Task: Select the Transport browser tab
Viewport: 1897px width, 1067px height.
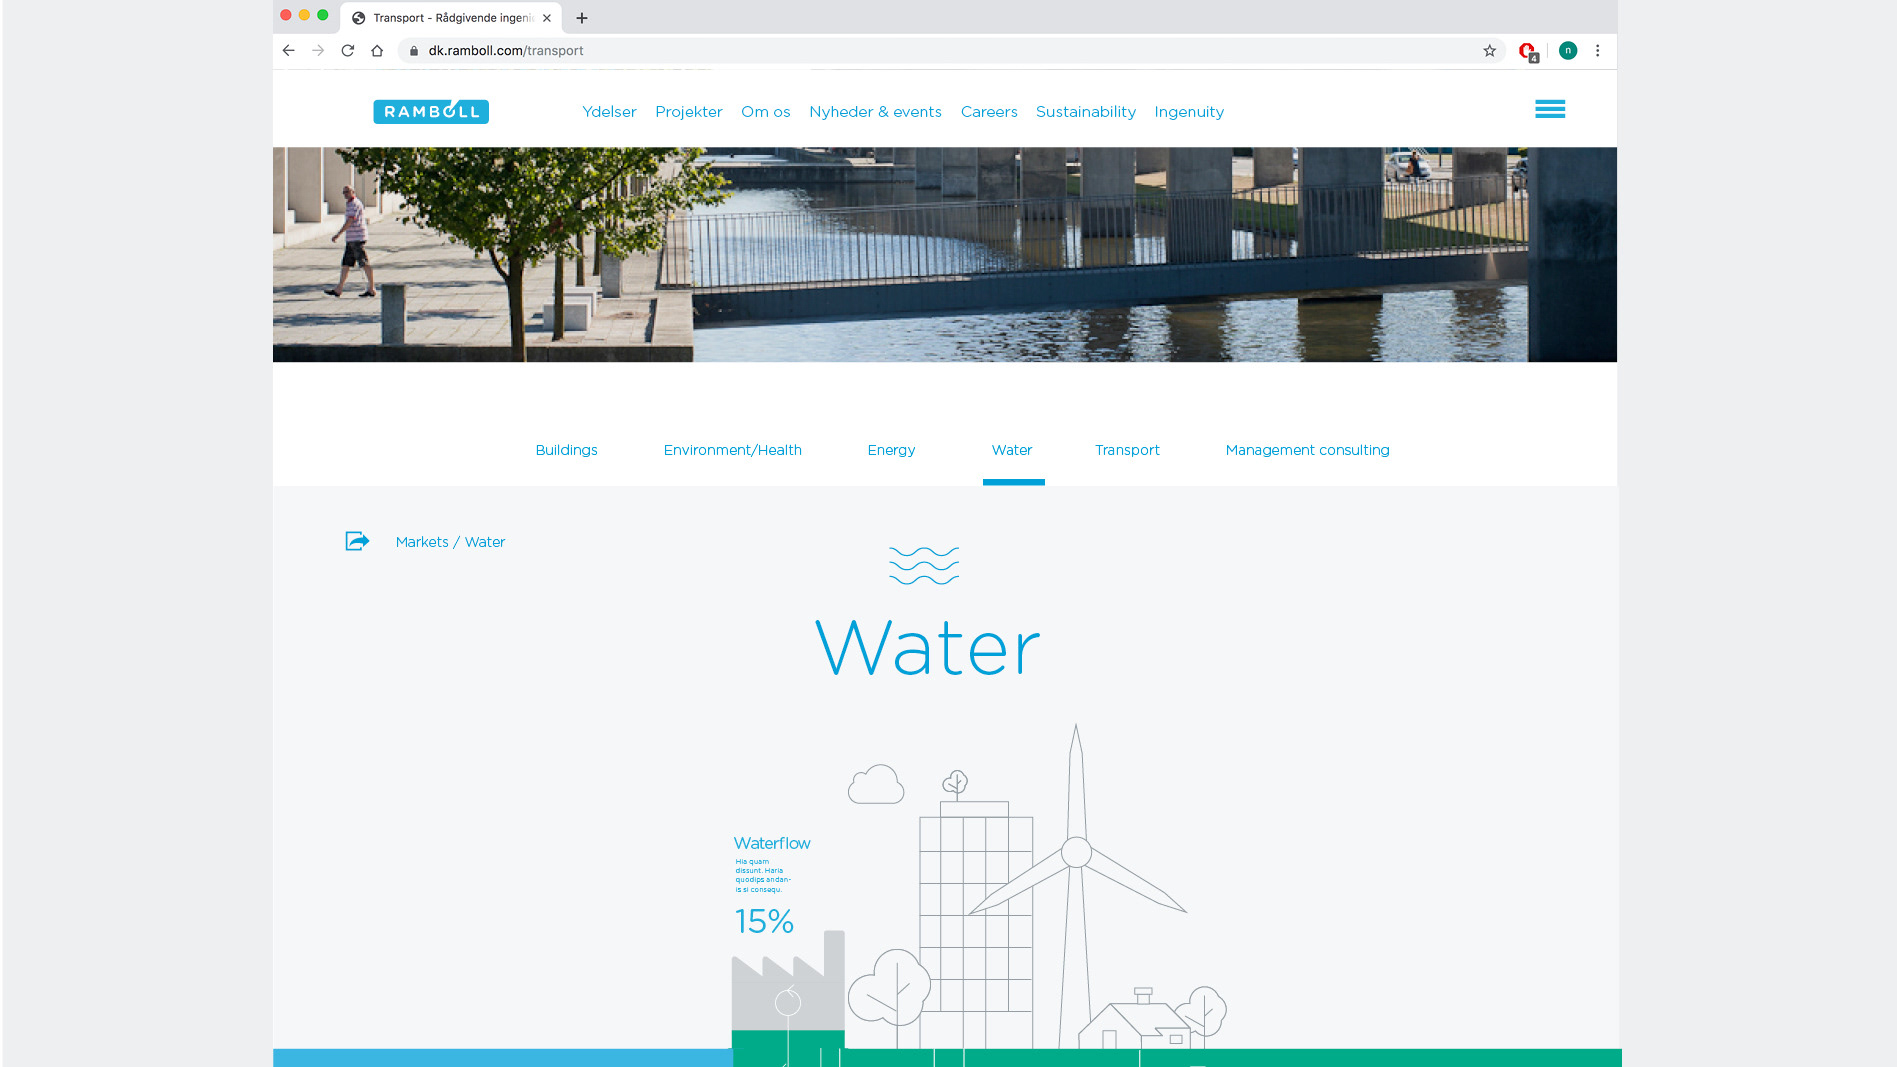Action: click(451, 18)
